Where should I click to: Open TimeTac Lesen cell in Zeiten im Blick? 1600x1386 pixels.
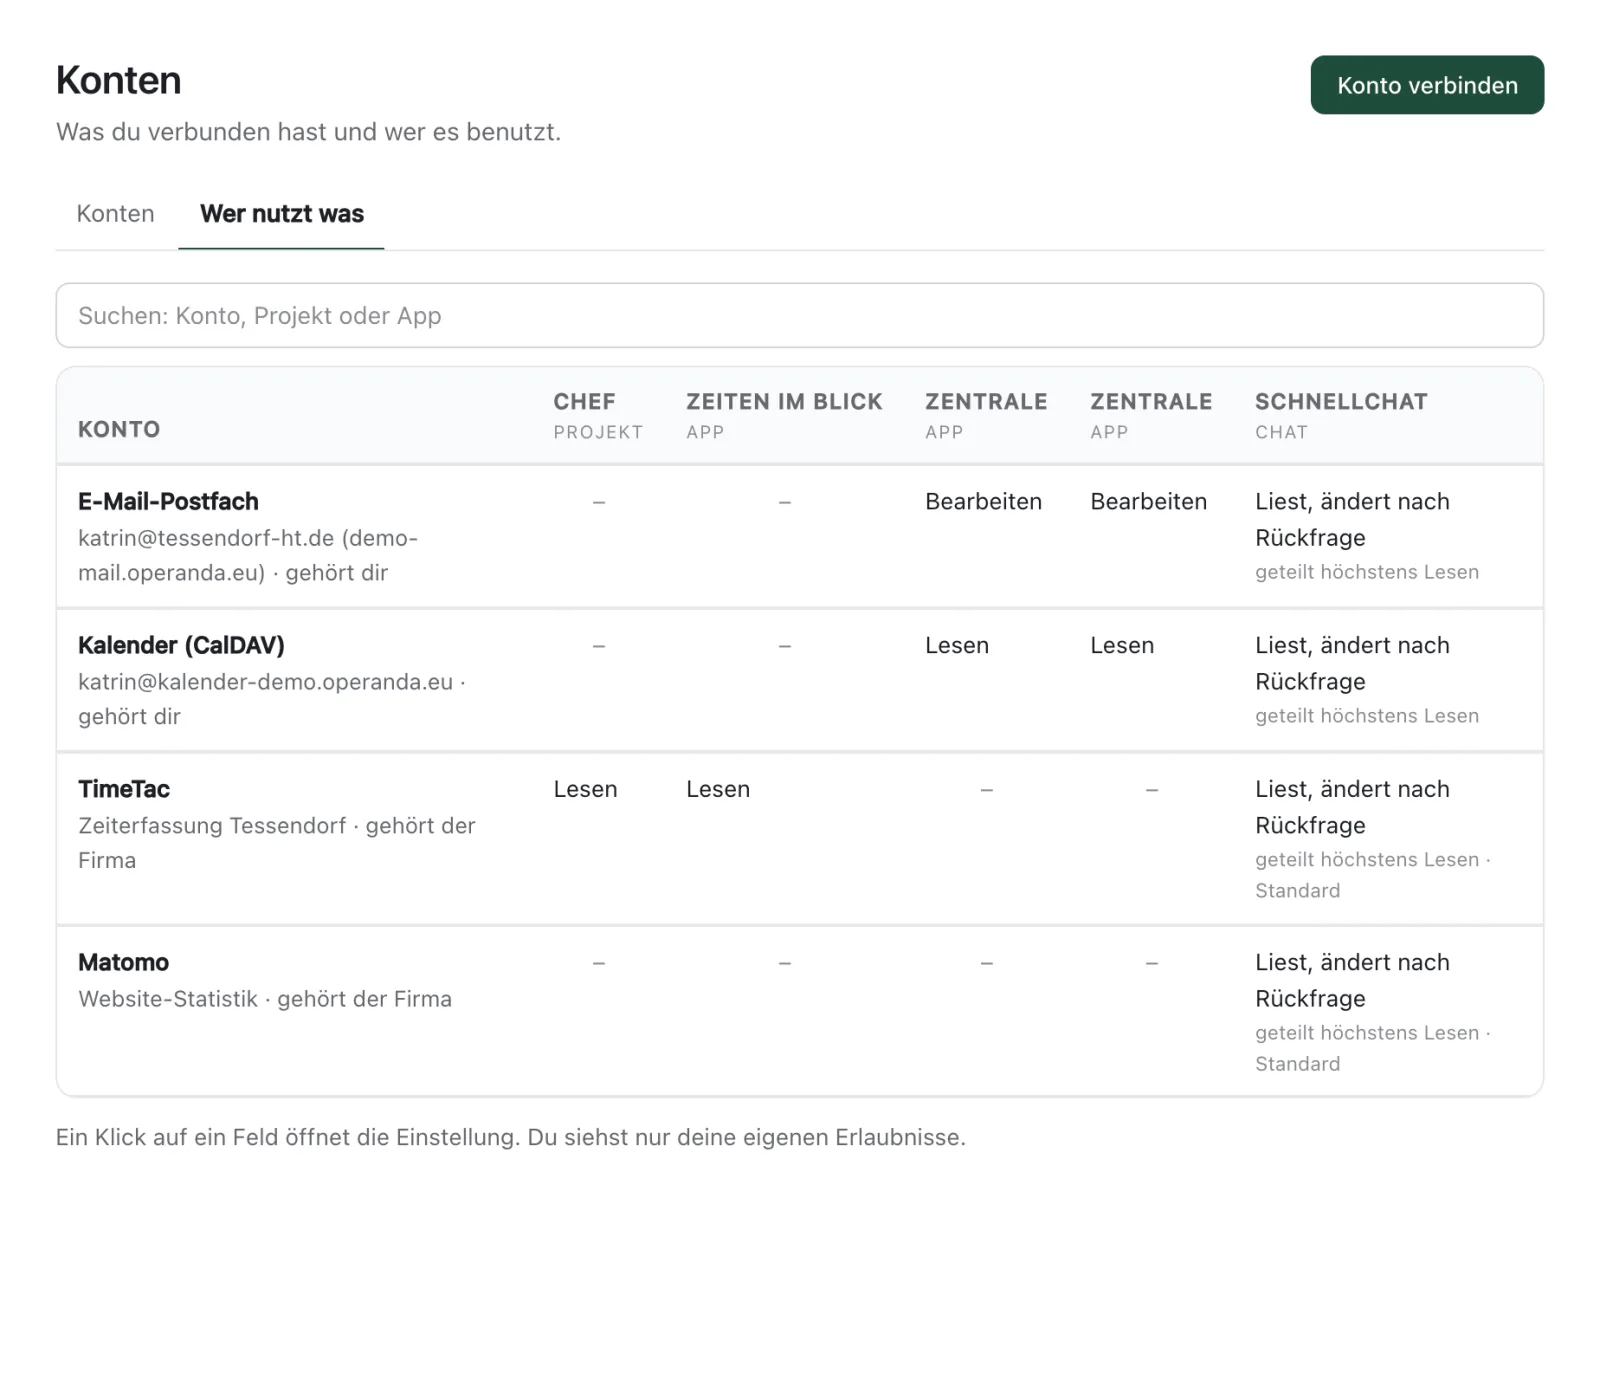click(718, 790)
